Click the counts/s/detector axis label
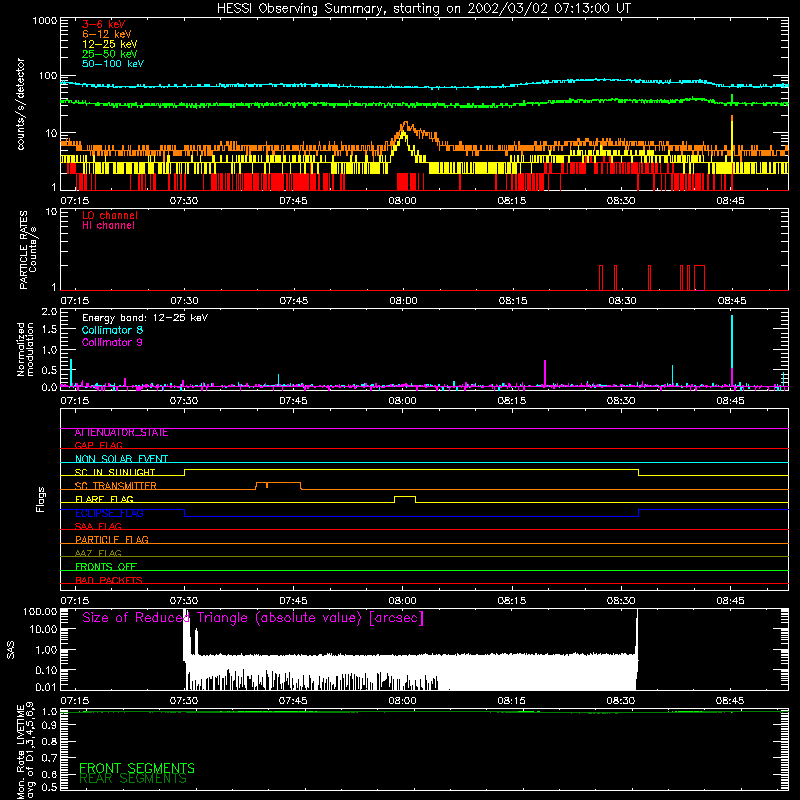 tap(21, 104)
